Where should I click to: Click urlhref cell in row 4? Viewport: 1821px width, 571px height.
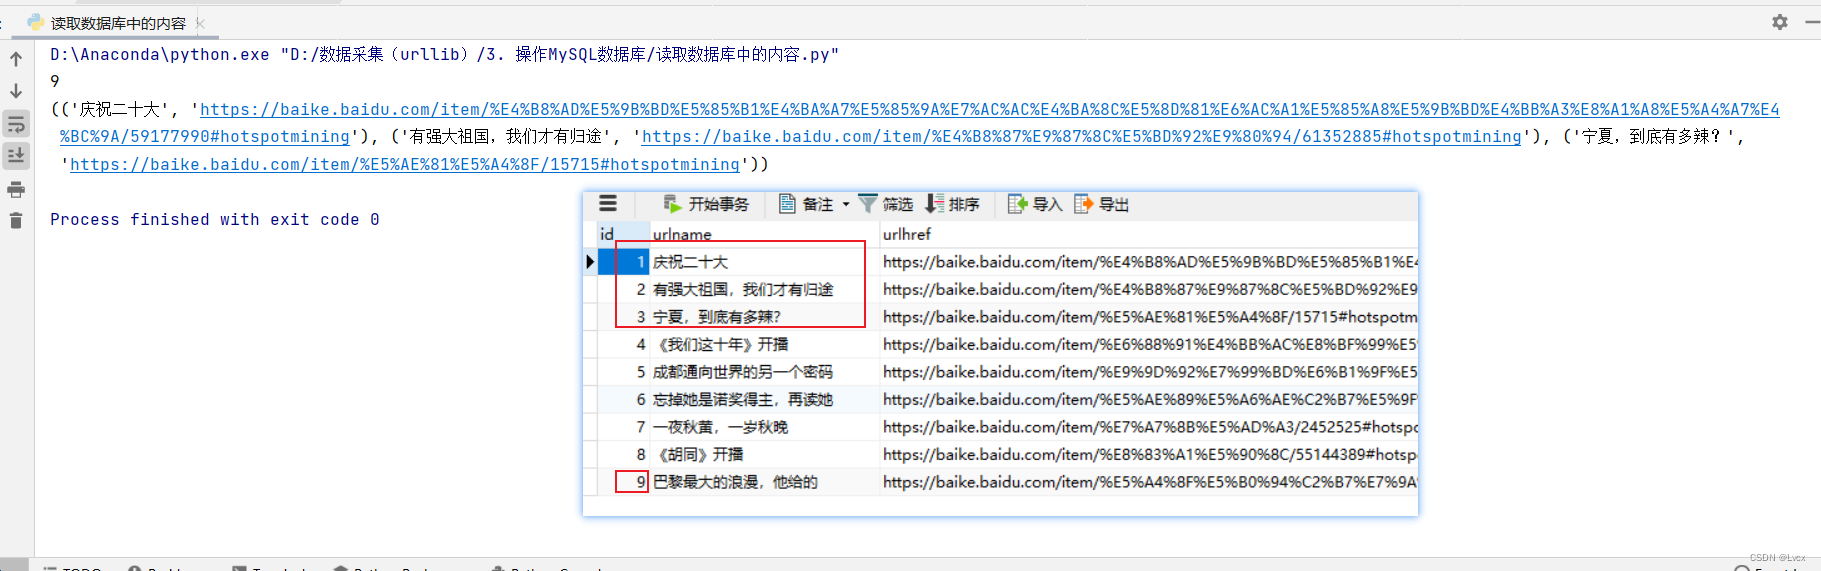1148,344
